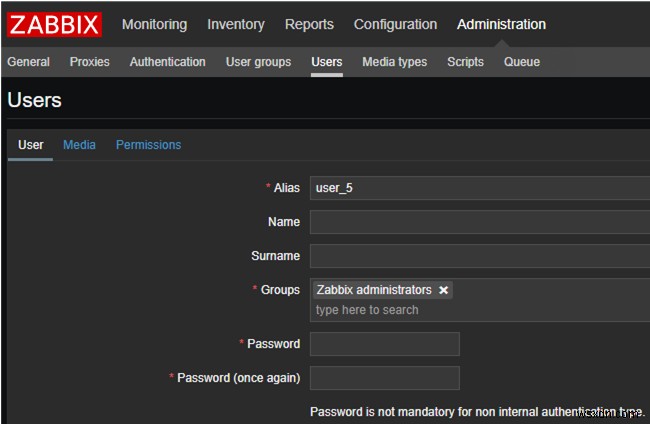
Task: Open the Inventory menu
Action: point(235,24)
